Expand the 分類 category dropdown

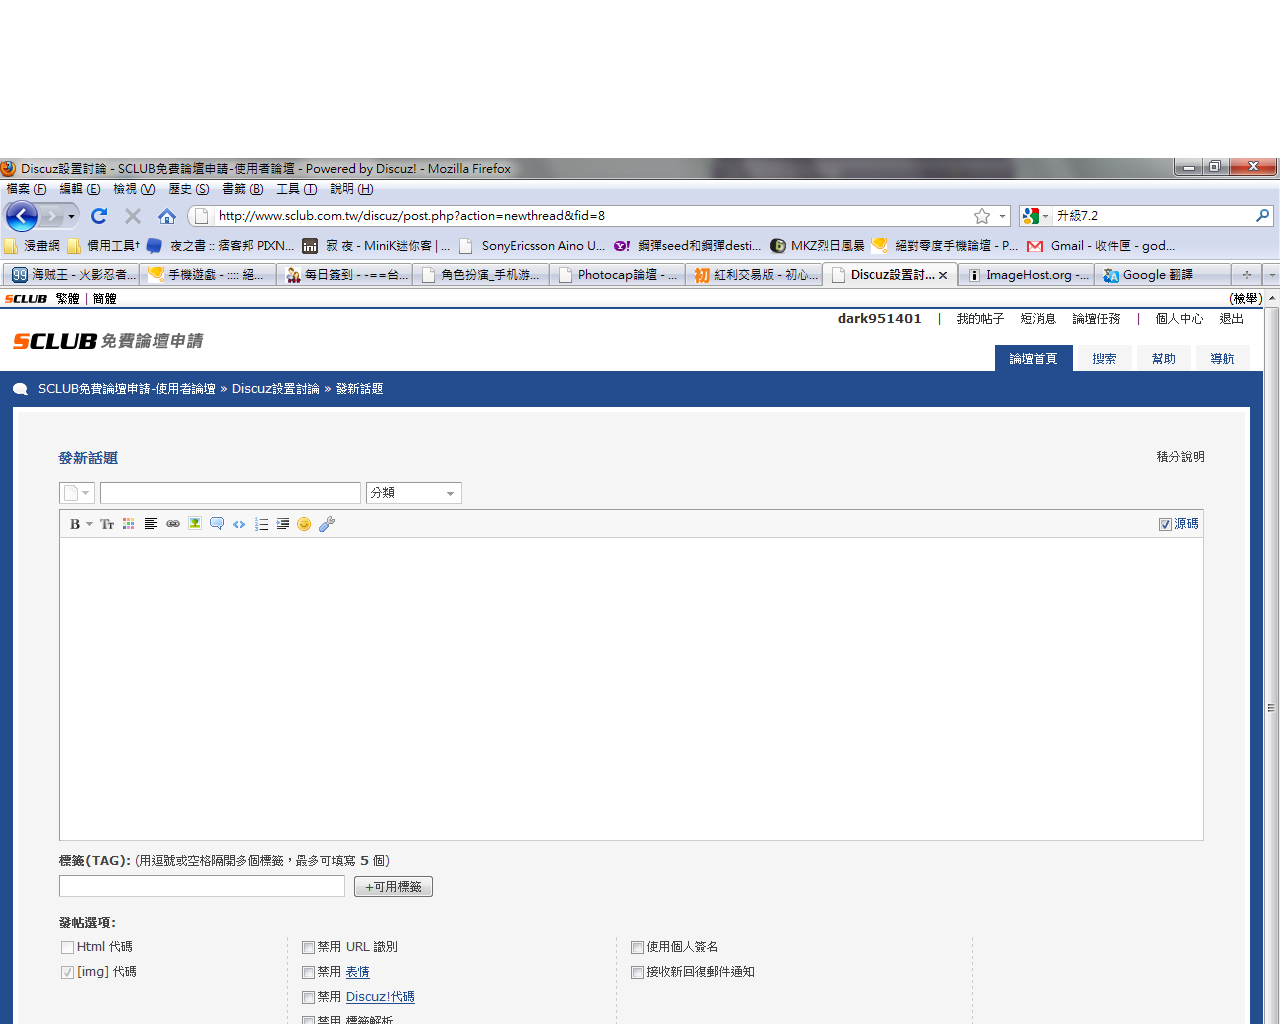(413, 493)
